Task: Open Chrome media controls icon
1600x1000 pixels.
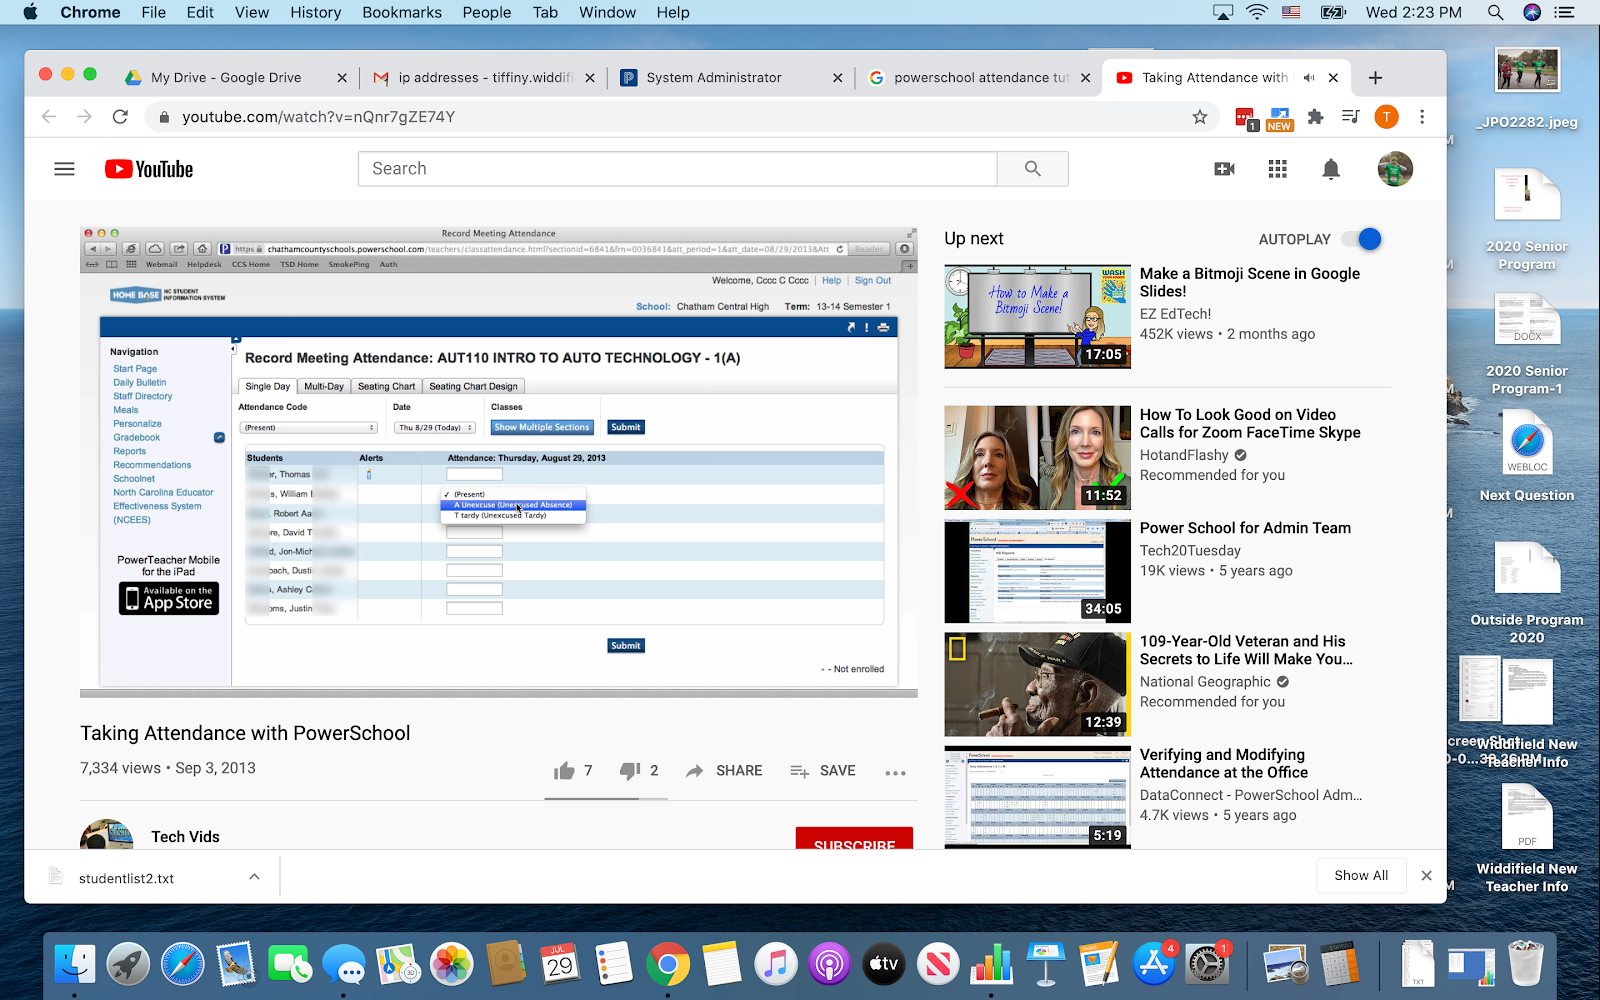Action: tap(1350, 117)
